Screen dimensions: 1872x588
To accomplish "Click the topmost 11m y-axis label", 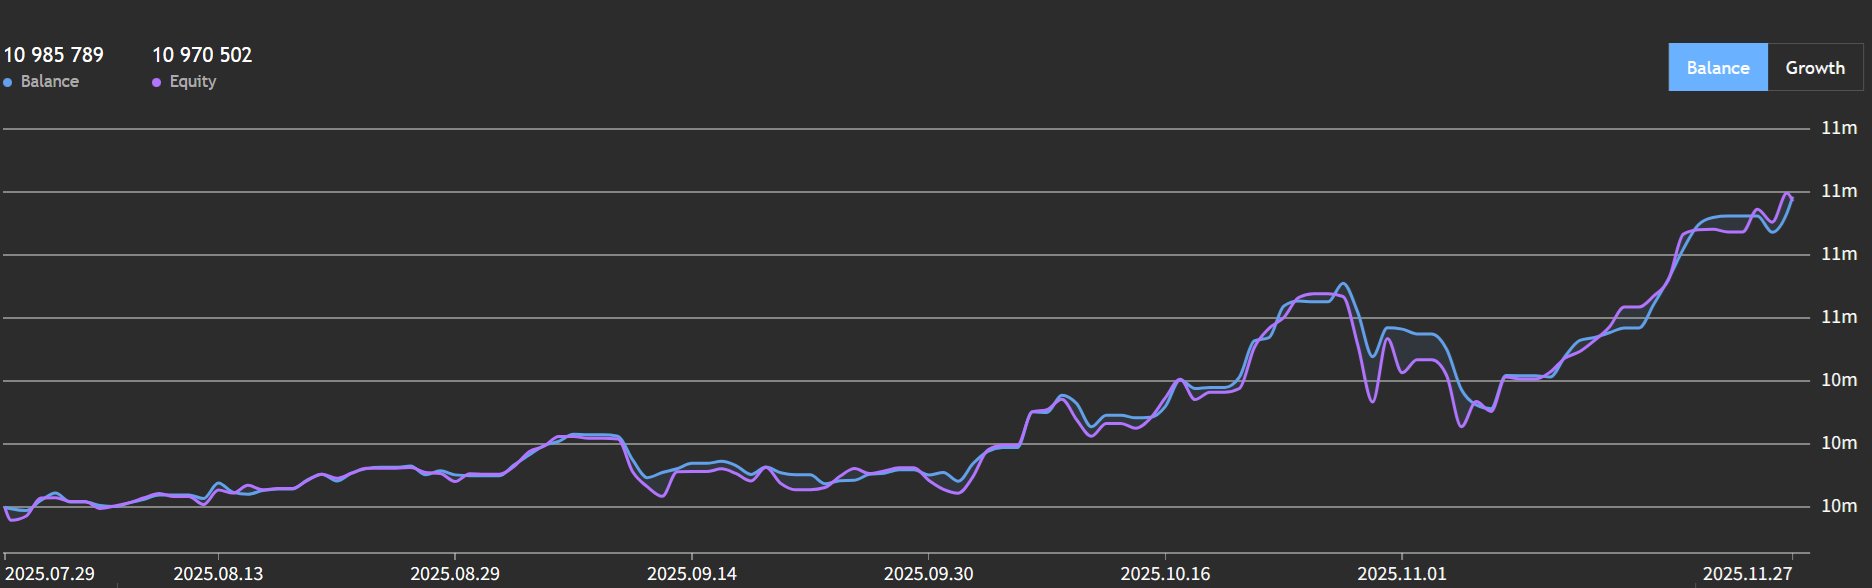I will (1838, 128).
